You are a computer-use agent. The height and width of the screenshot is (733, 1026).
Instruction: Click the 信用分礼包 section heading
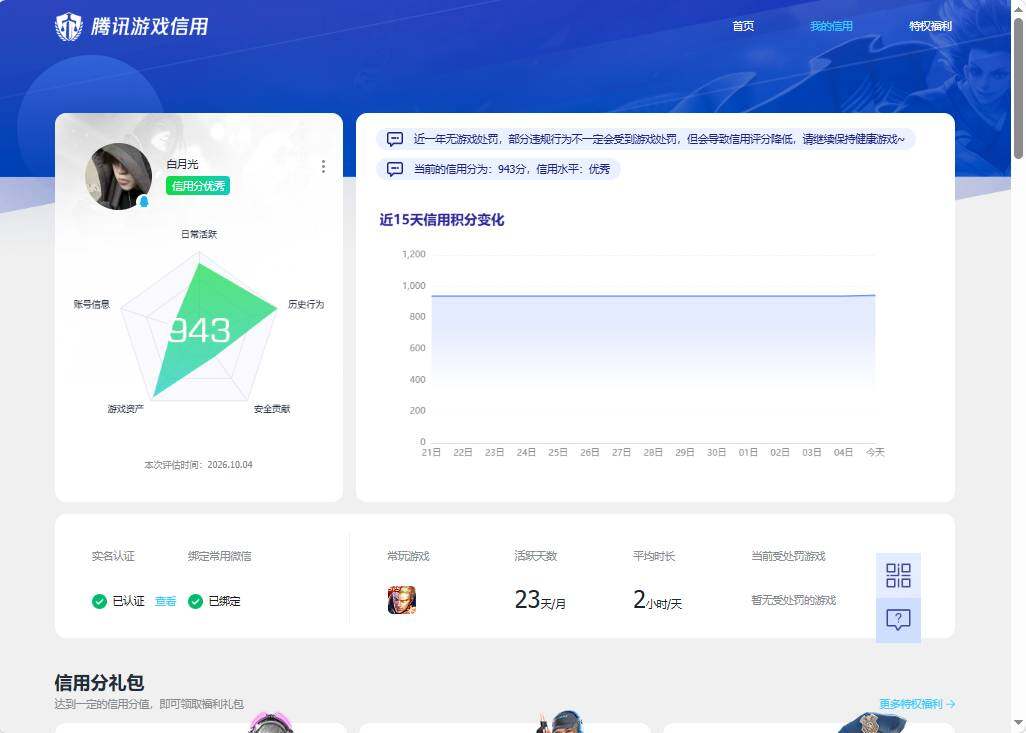click(x=99, y=683)
